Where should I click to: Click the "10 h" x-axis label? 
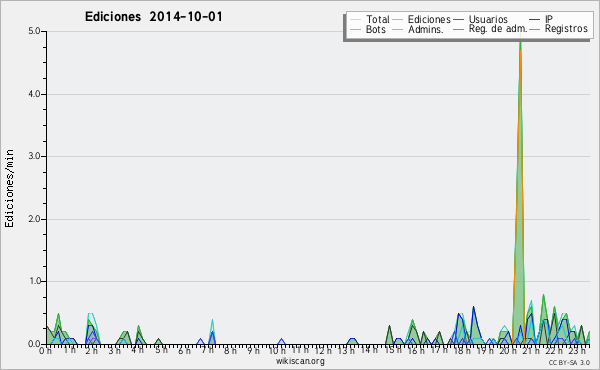click(x=277, y=351)
